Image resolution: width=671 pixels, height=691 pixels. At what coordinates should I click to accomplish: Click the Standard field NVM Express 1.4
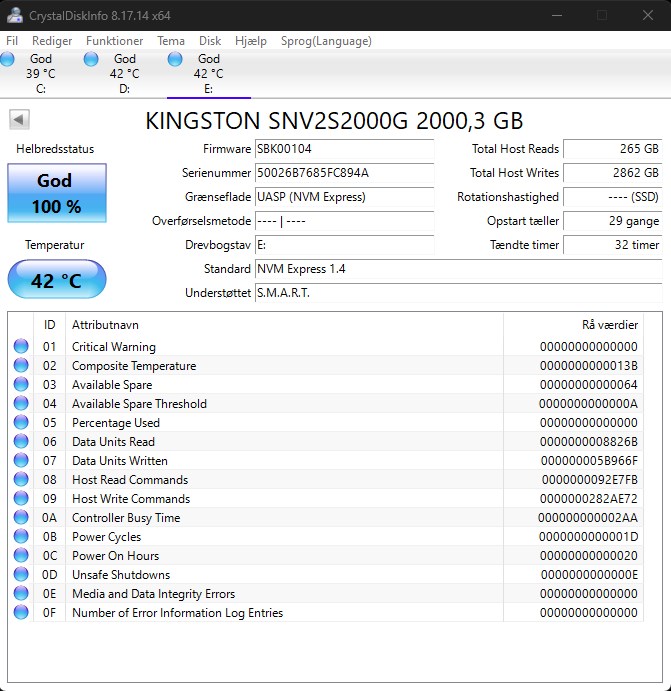click(x=459, y=269)
